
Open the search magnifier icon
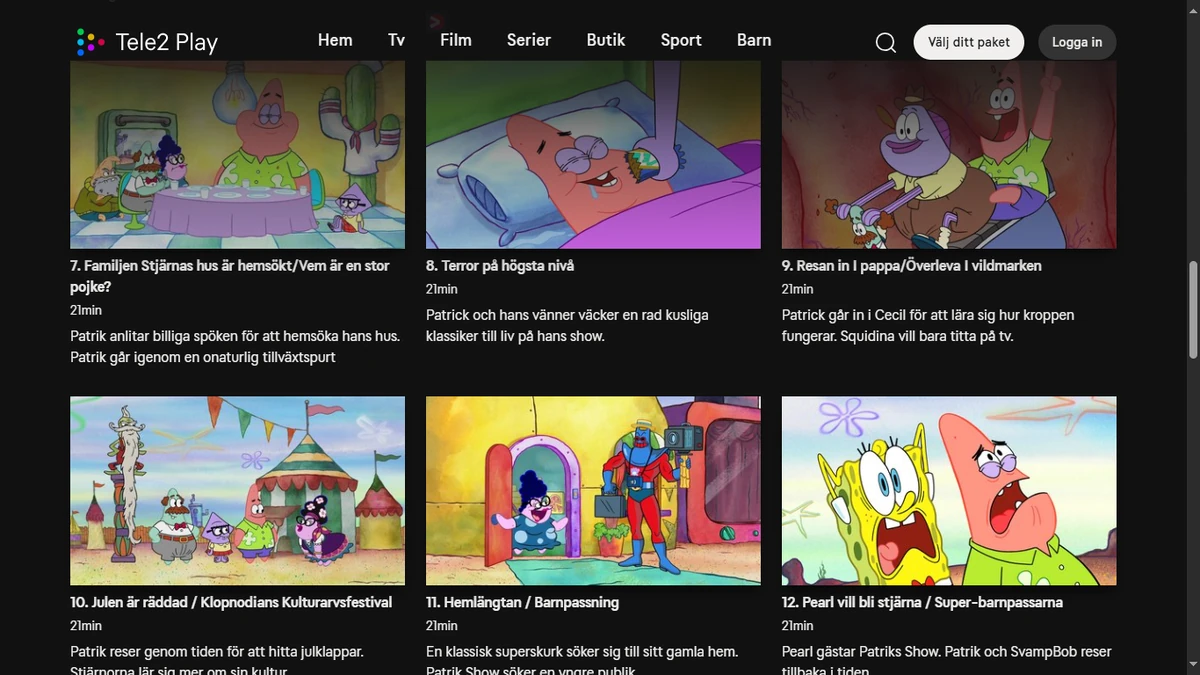(x=885, y=42)
